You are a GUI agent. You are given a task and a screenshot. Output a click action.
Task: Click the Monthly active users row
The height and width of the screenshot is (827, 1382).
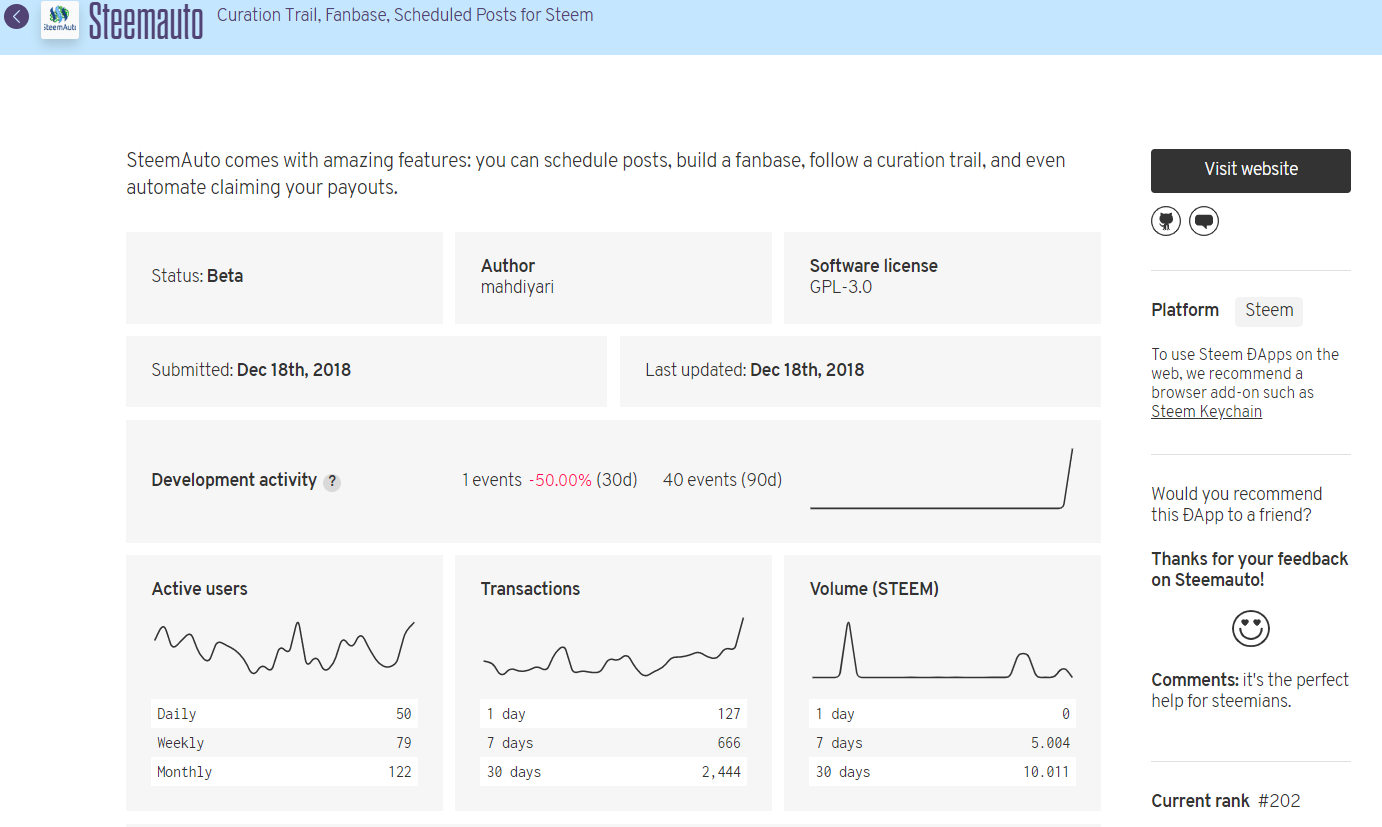point(284,772)
